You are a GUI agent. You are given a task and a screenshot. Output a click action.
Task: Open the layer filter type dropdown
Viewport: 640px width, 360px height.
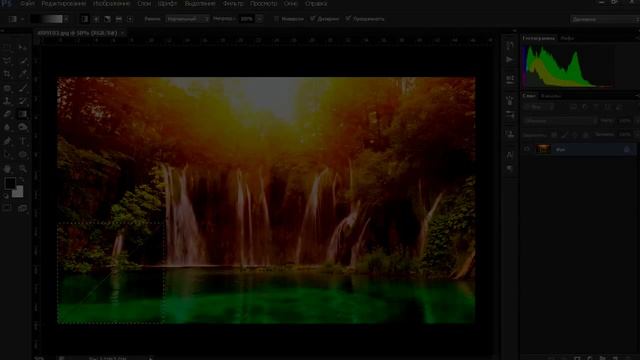point(538,107)
